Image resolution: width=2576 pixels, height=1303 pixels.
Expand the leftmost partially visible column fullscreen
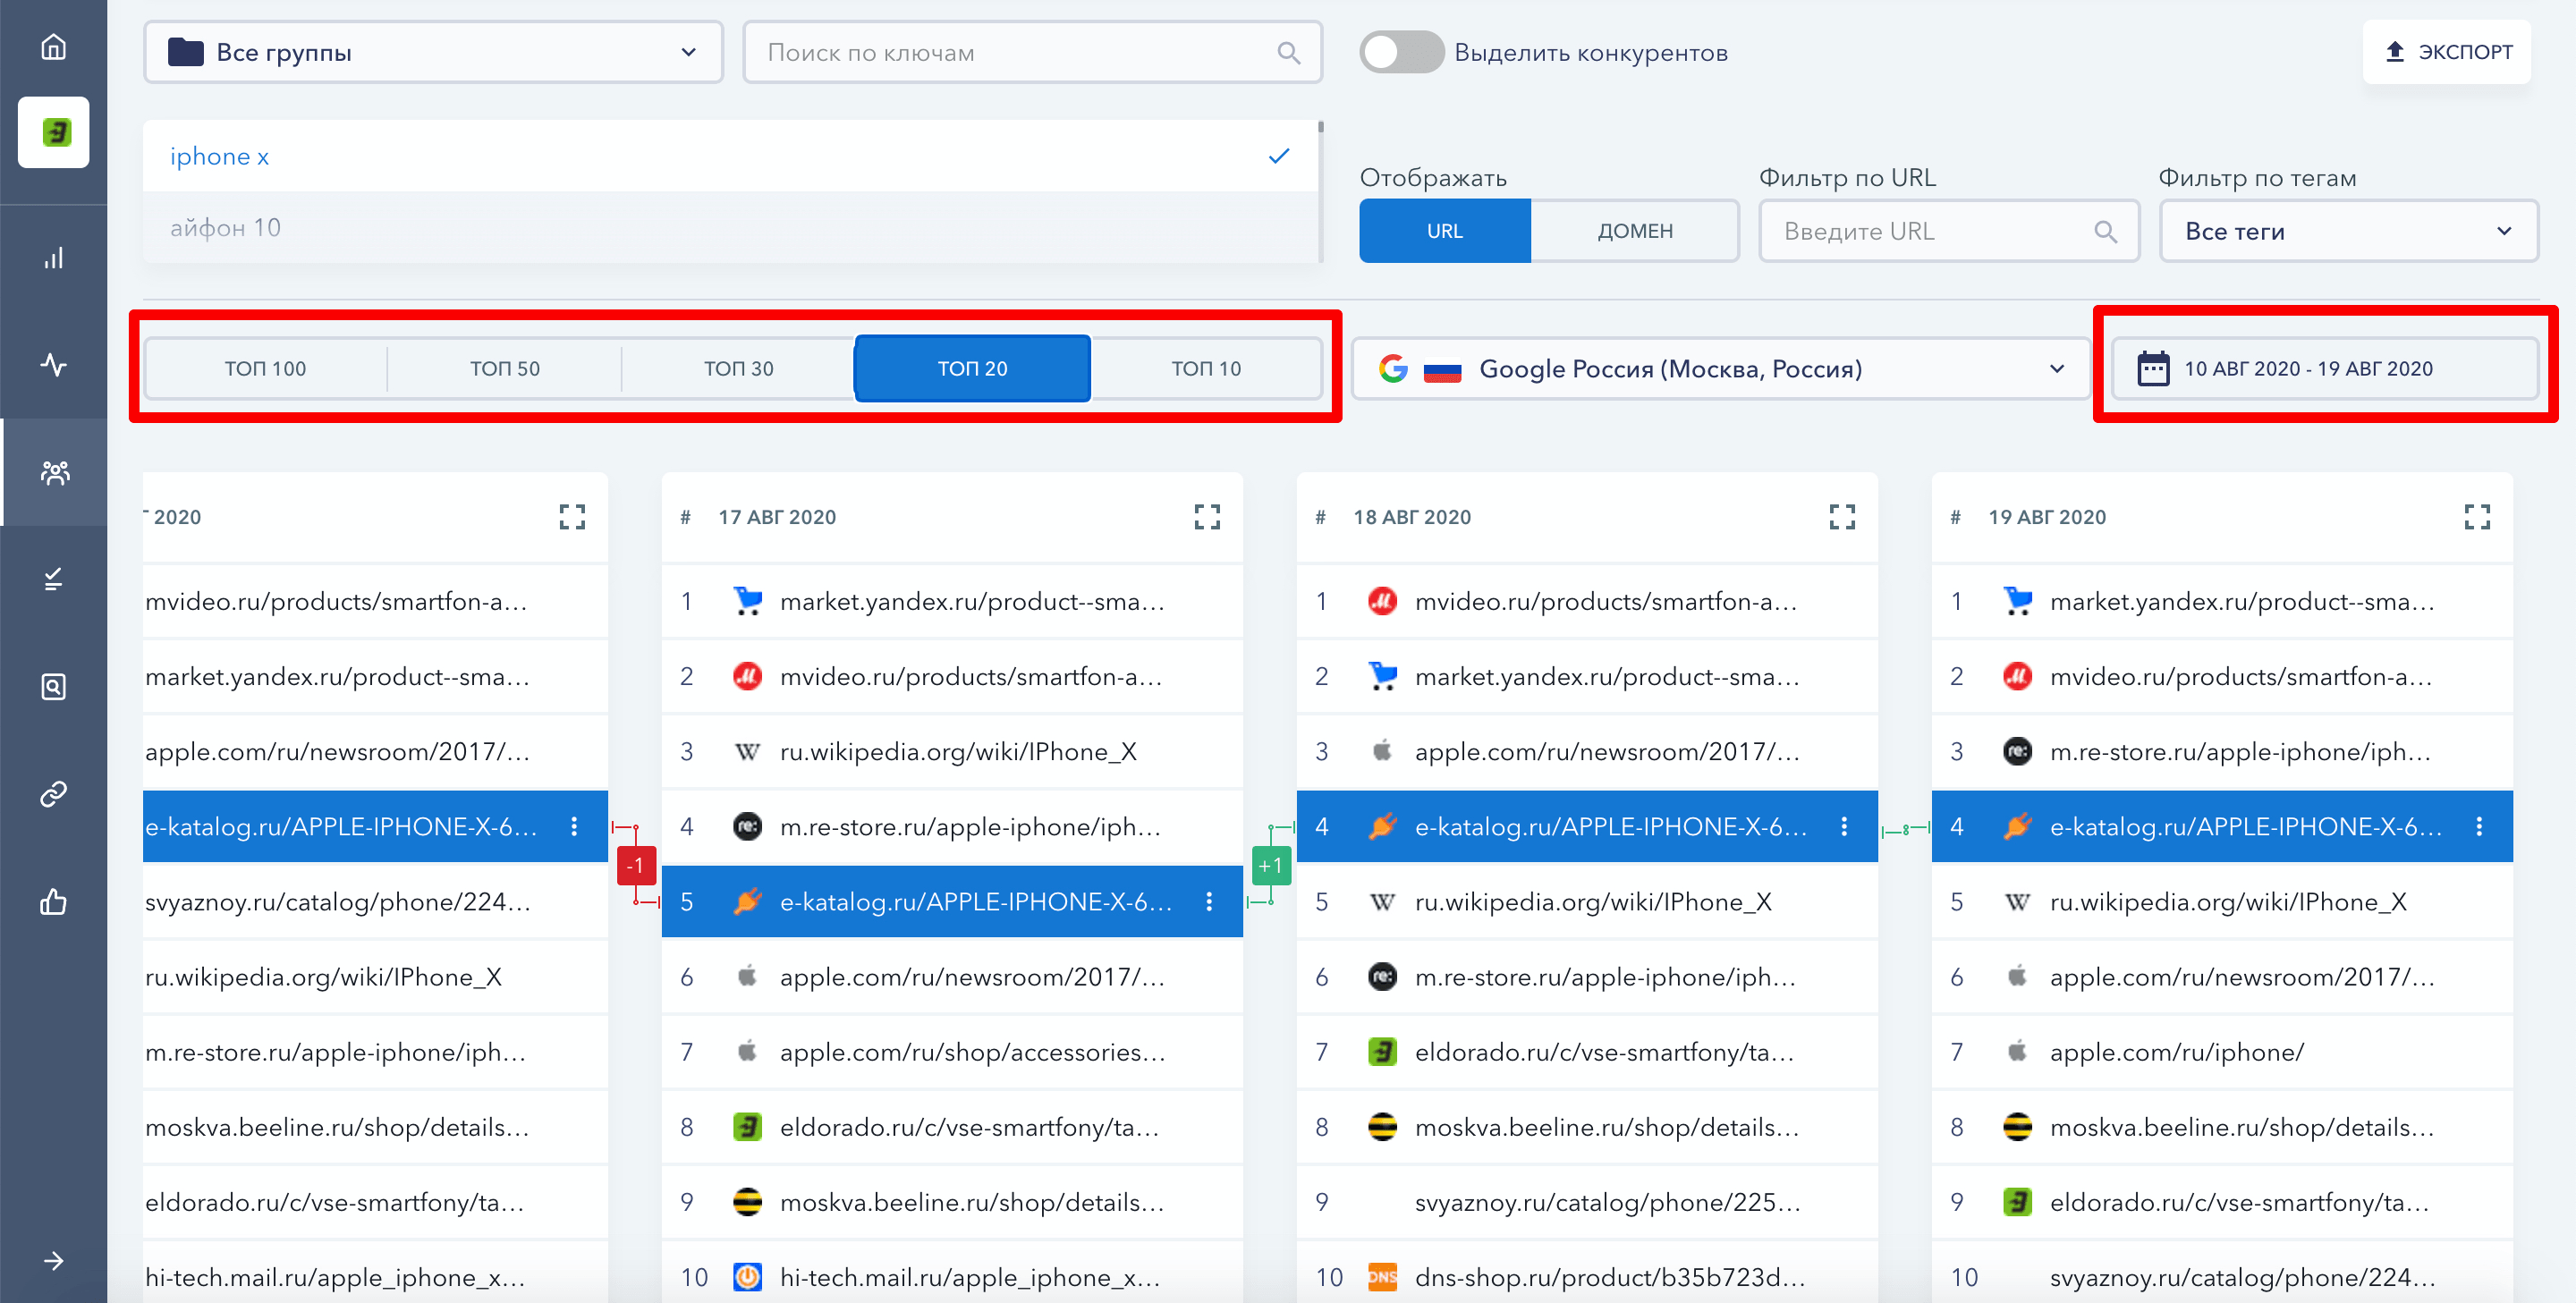coord(572,517)
